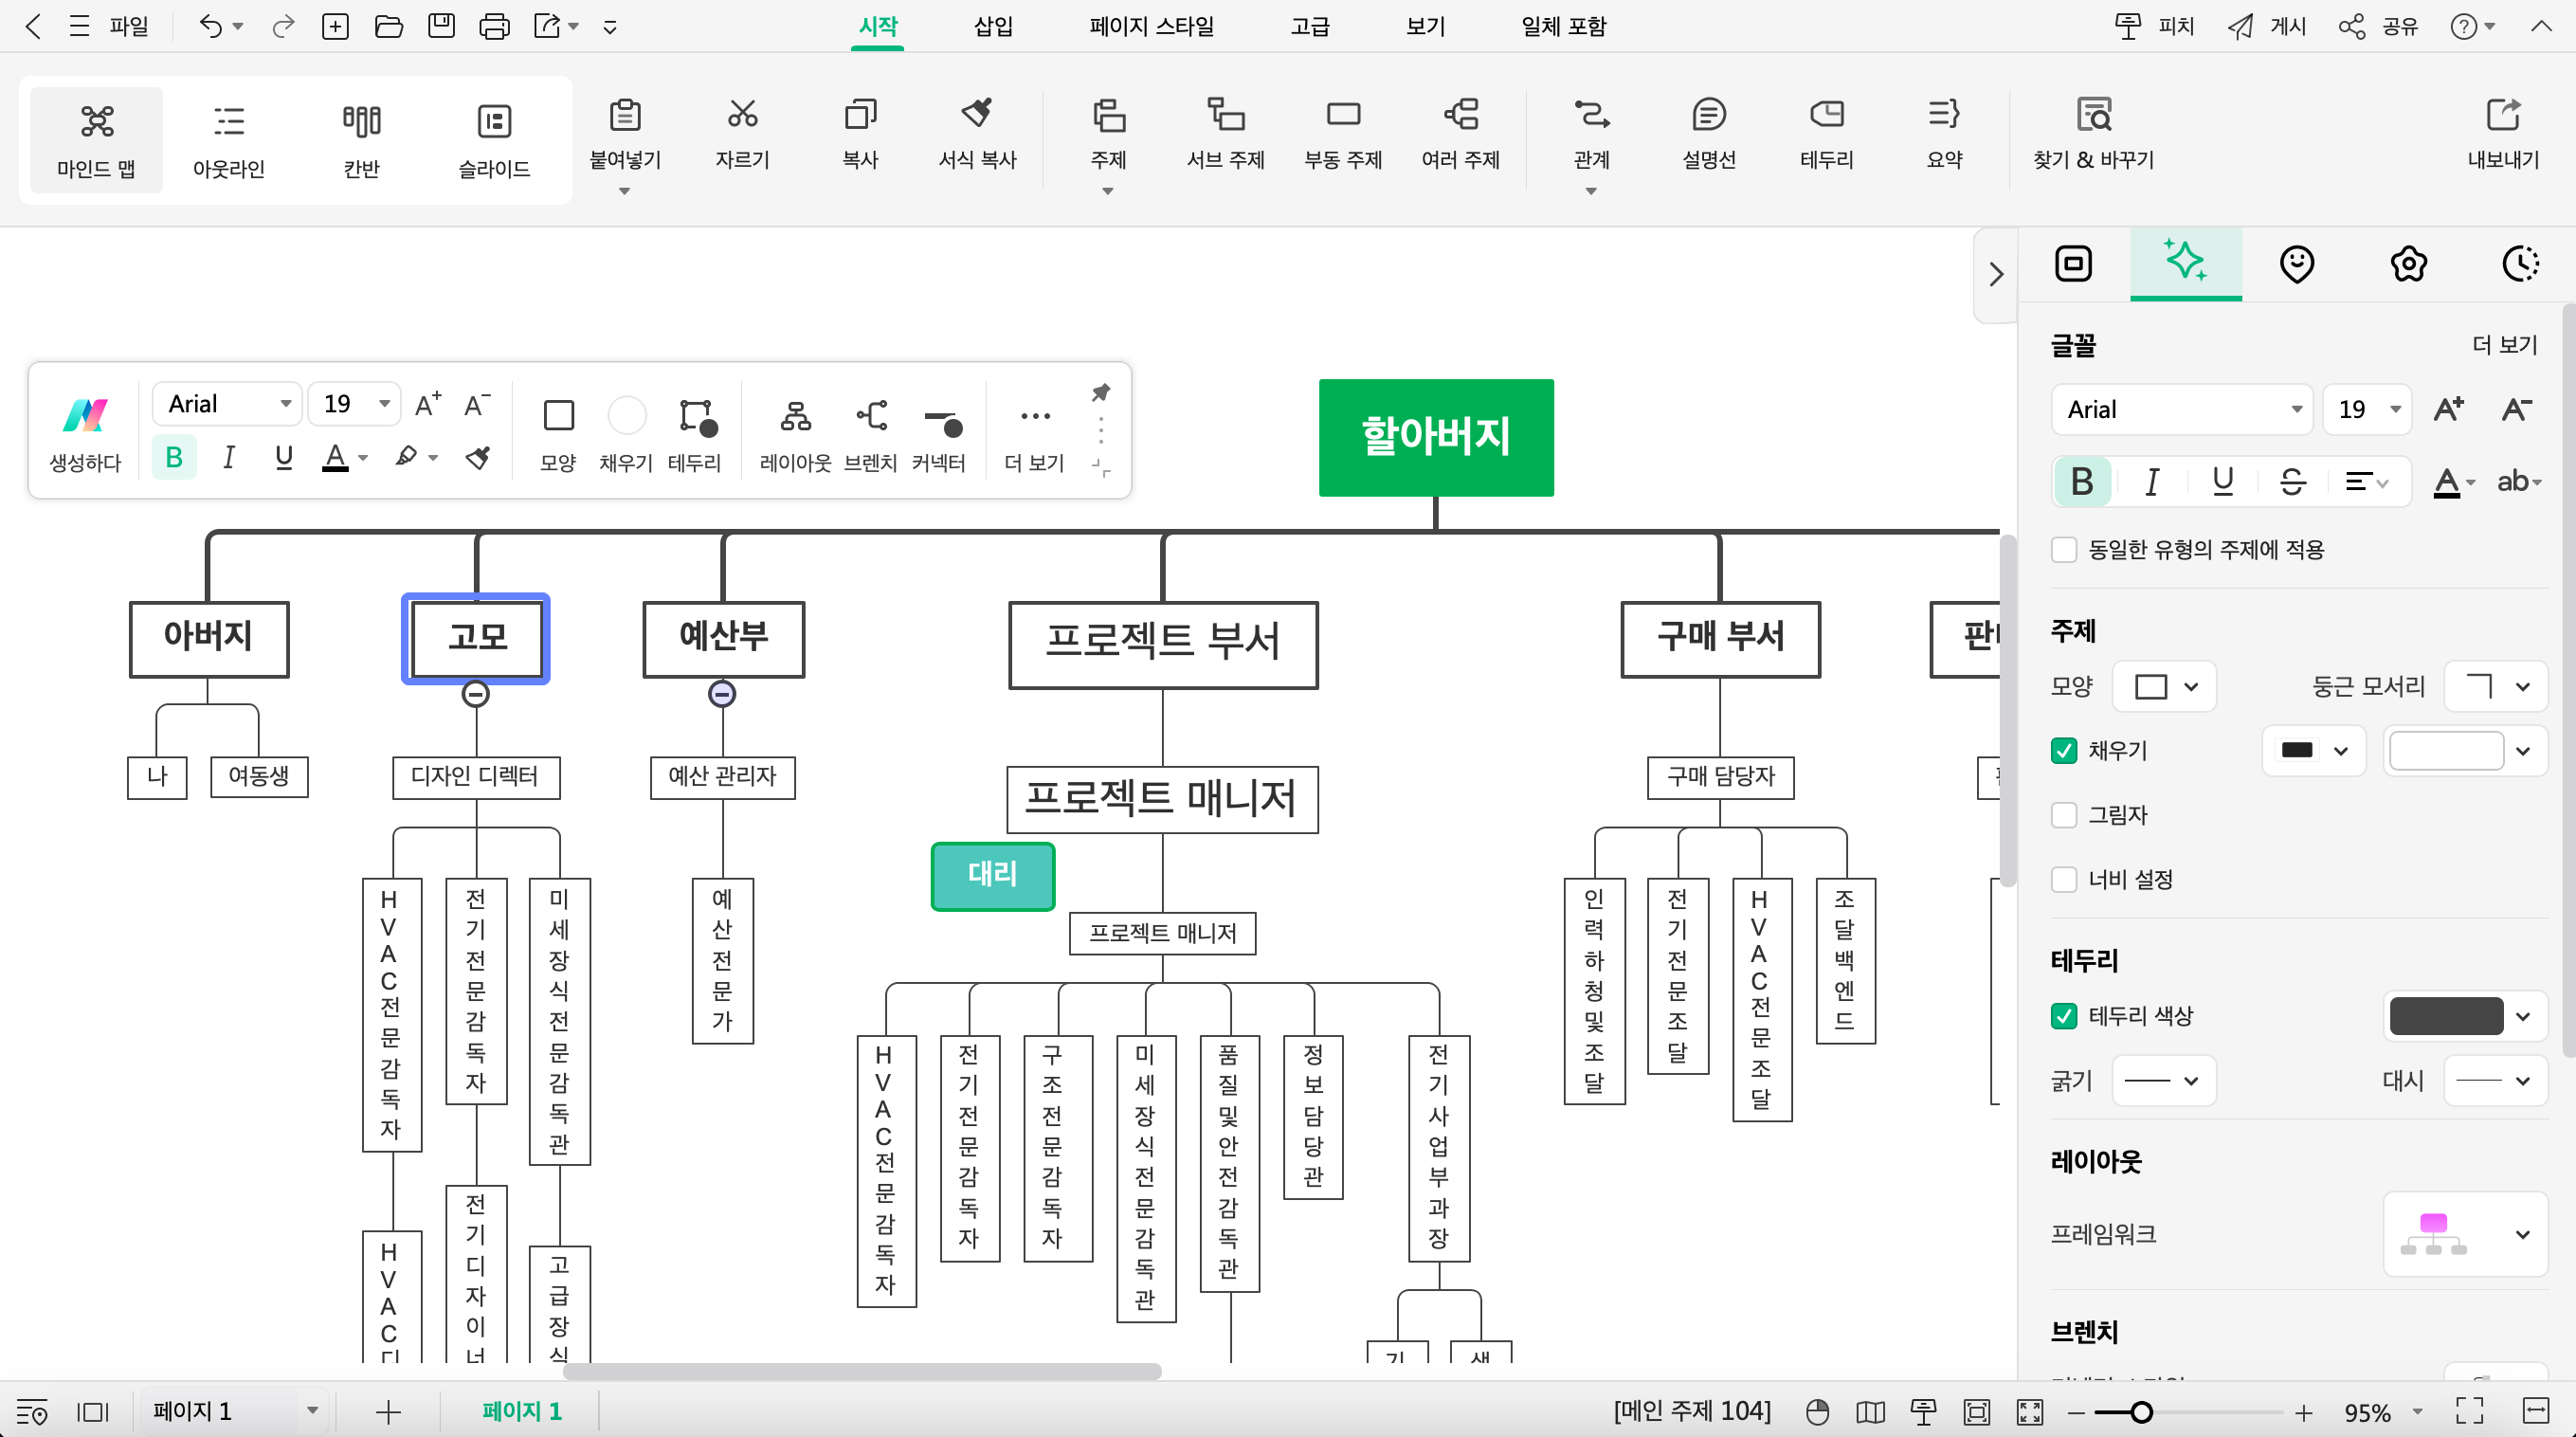
Task: Add a new page with plus button
Action: pos(388,1411)
